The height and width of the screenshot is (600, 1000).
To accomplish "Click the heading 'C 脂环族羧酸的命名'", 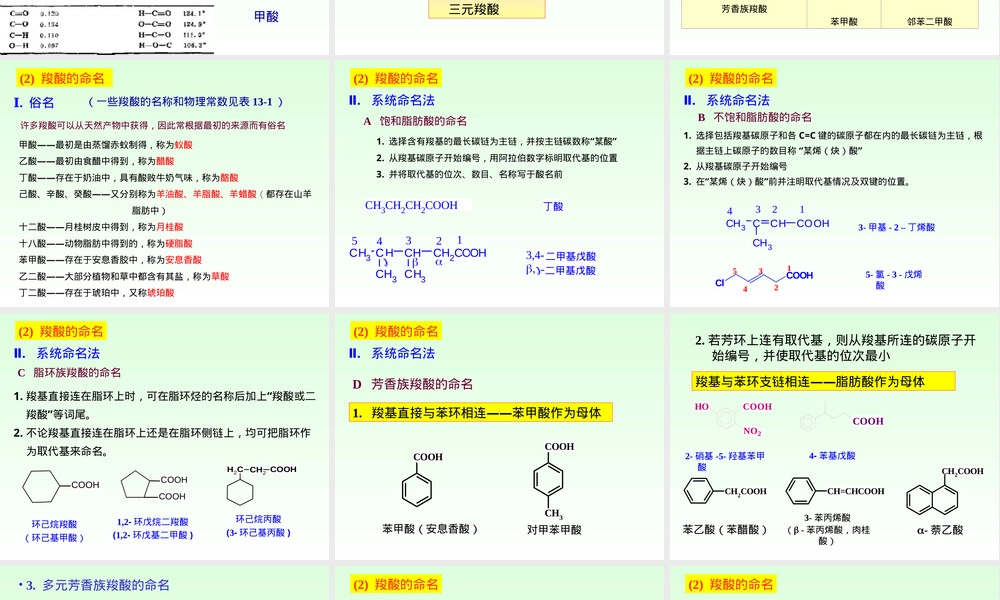I will click(x=69, y=373).
